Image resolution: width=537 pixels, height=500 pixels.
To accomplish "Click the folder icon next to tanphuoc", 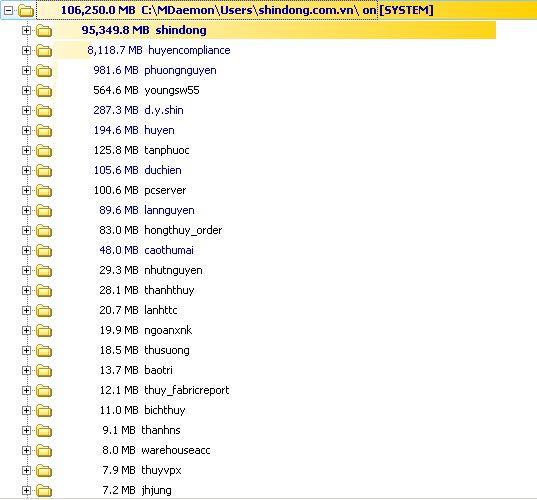I will pos(44,151).
